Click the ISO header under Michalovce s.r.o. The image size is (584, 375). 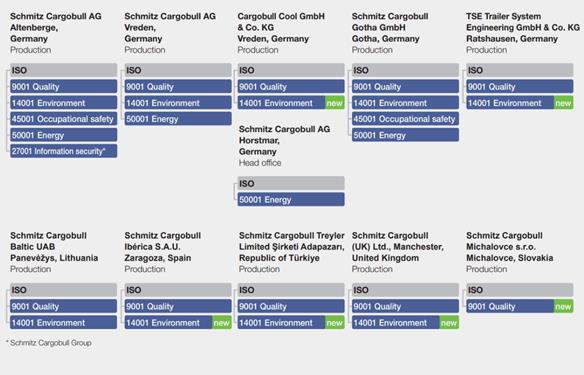pyautogui.click(x=520, y=290)
